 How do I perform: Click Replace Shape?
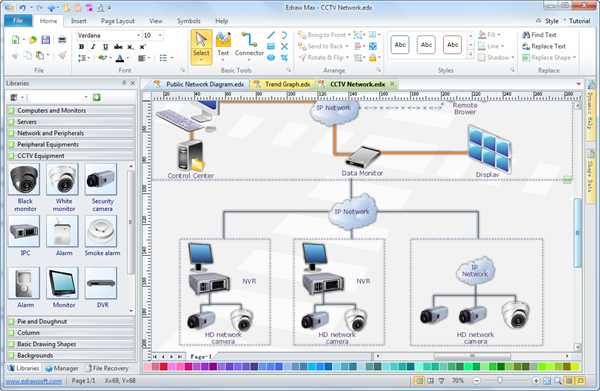click(549, 58)
